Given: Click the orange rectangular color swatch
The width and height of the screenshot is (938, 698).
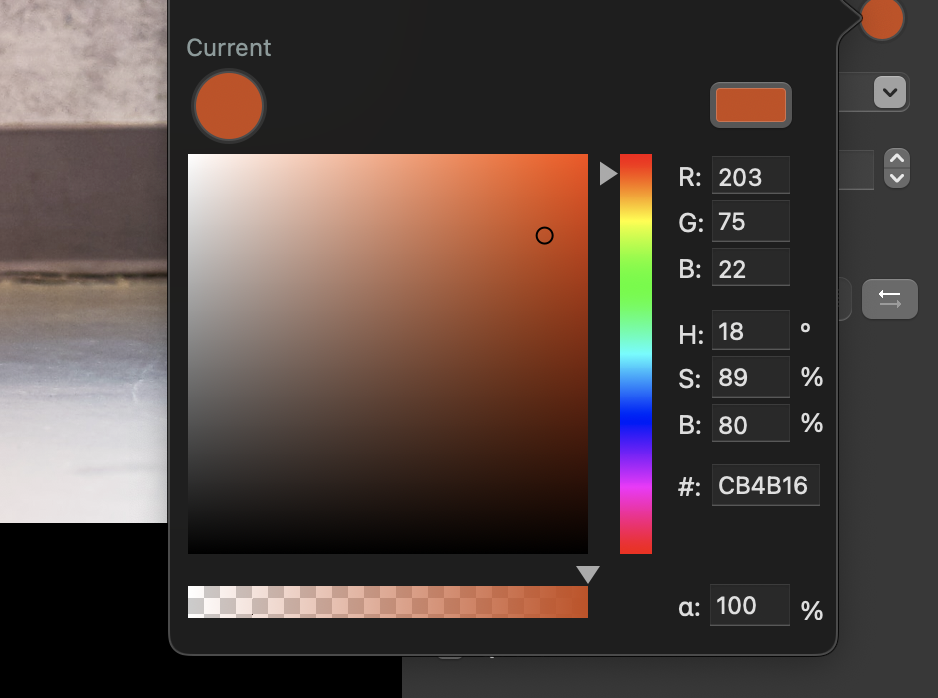Looking at the screenshot, I should (x=751, y=105).
